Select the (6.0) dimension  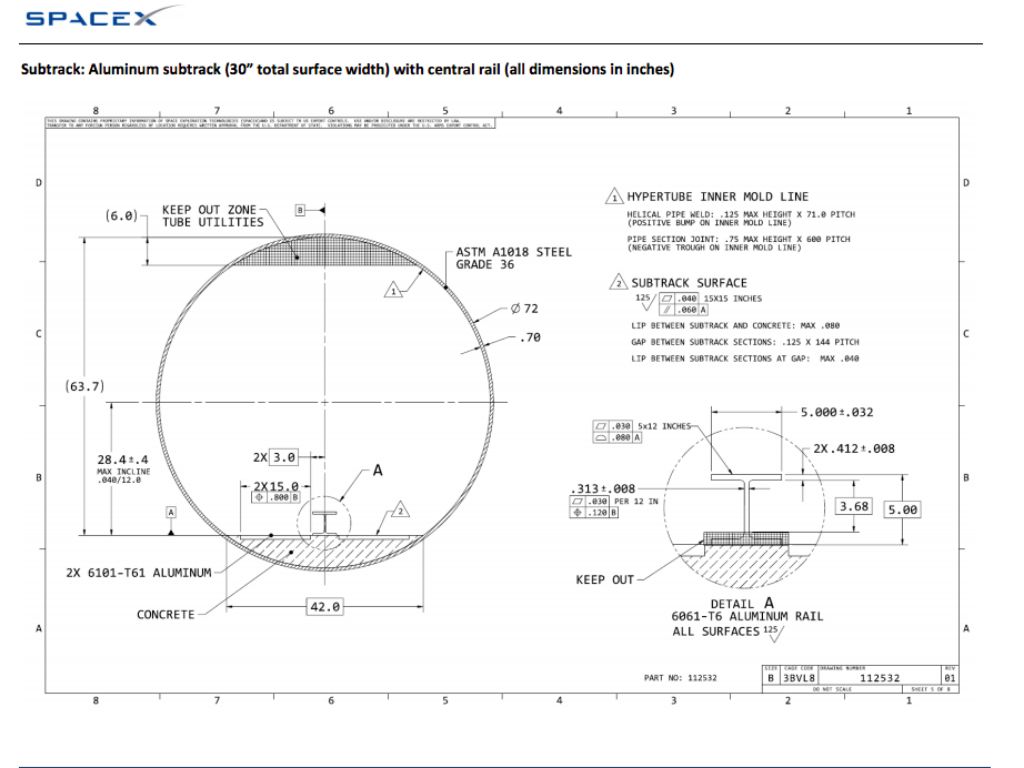[x=121, y=216]
